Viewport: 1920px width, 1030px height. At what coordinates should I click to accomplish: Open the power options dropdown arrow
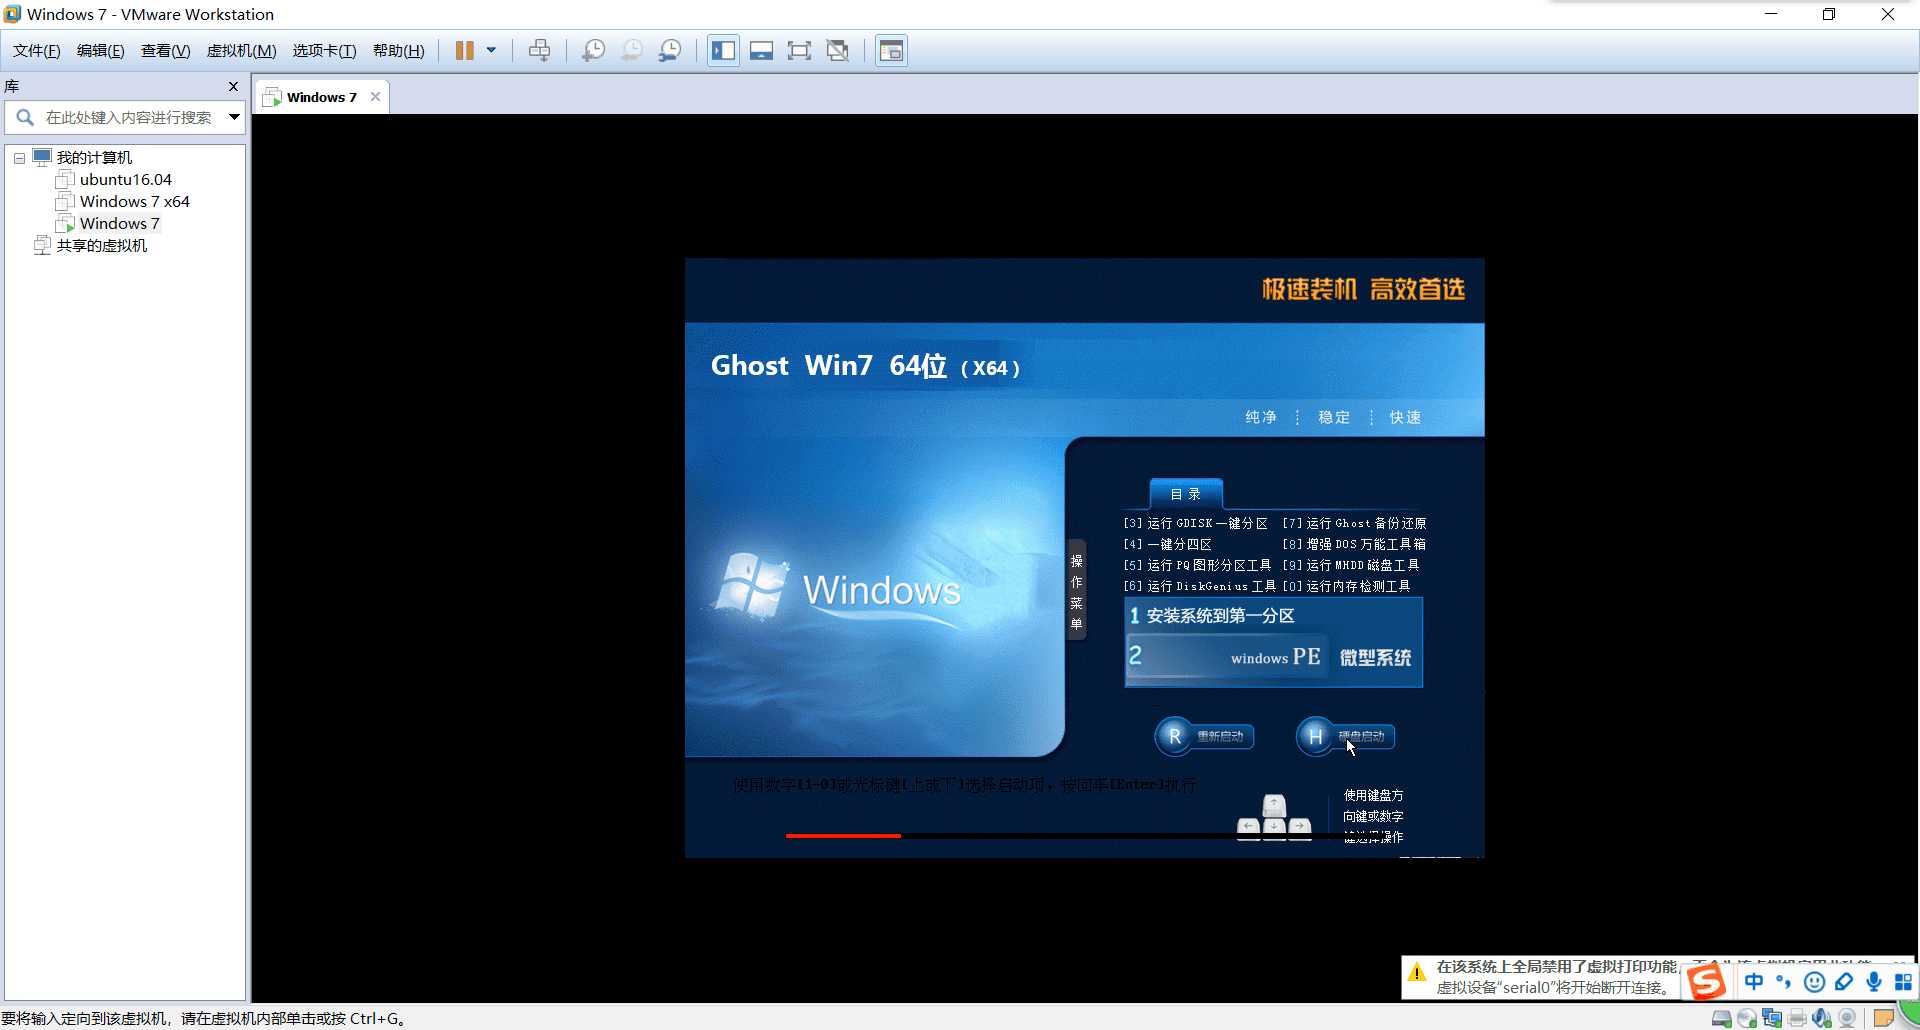pyautogui.click(x=491, y=50)
